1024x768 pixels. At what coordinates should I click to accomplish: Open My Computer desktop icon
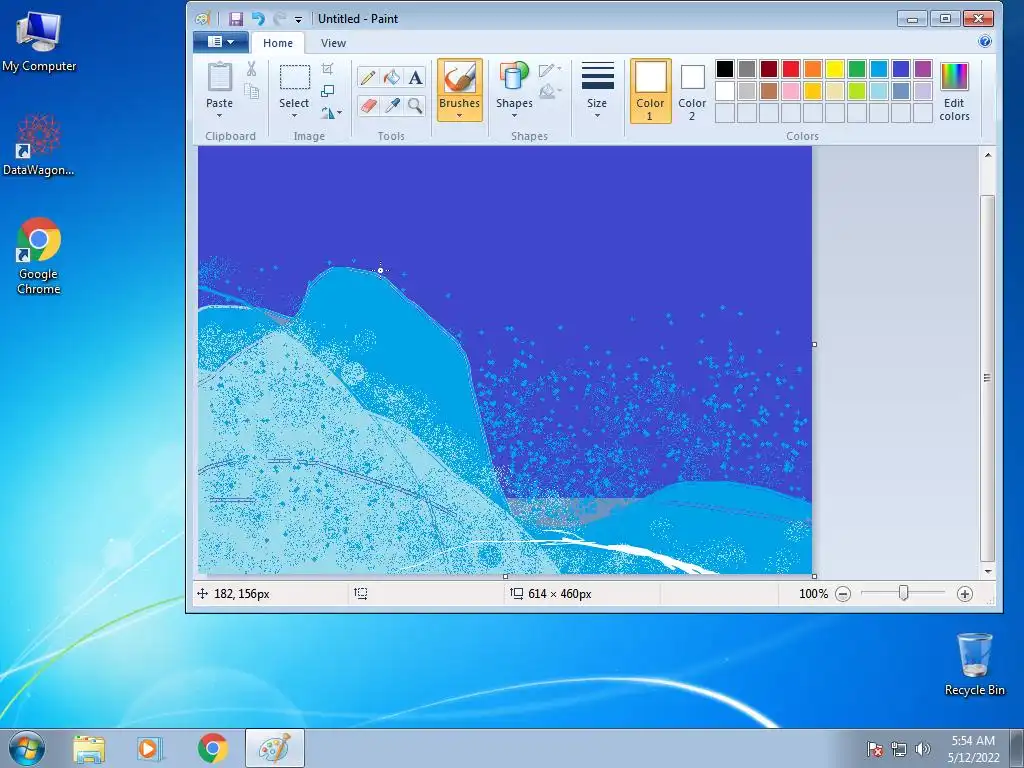[x=39, y=42]
